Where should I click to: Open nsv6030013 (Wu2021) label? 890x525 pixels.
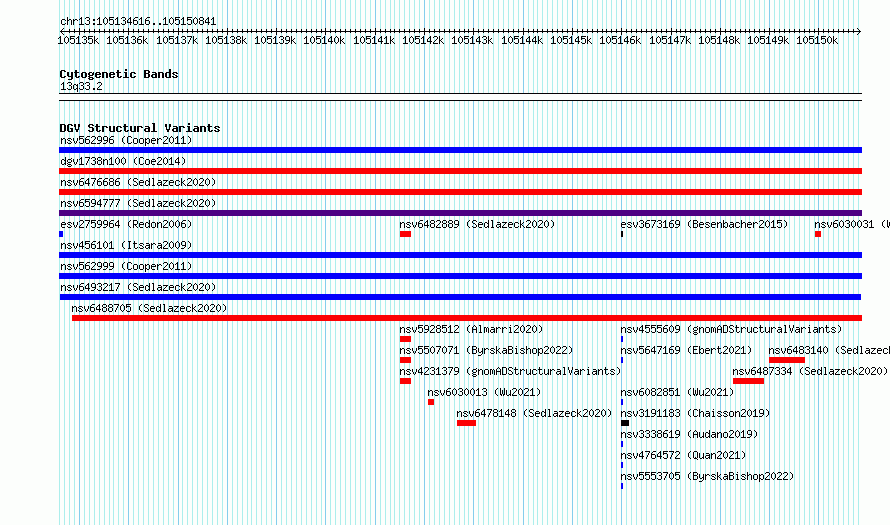484,392
